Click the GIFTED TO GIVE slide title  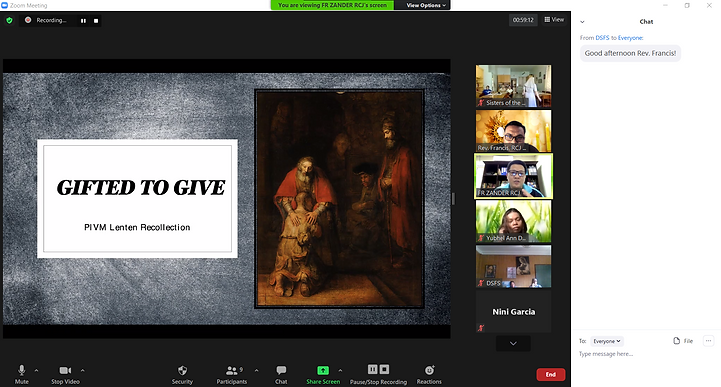tap(141, 188)
